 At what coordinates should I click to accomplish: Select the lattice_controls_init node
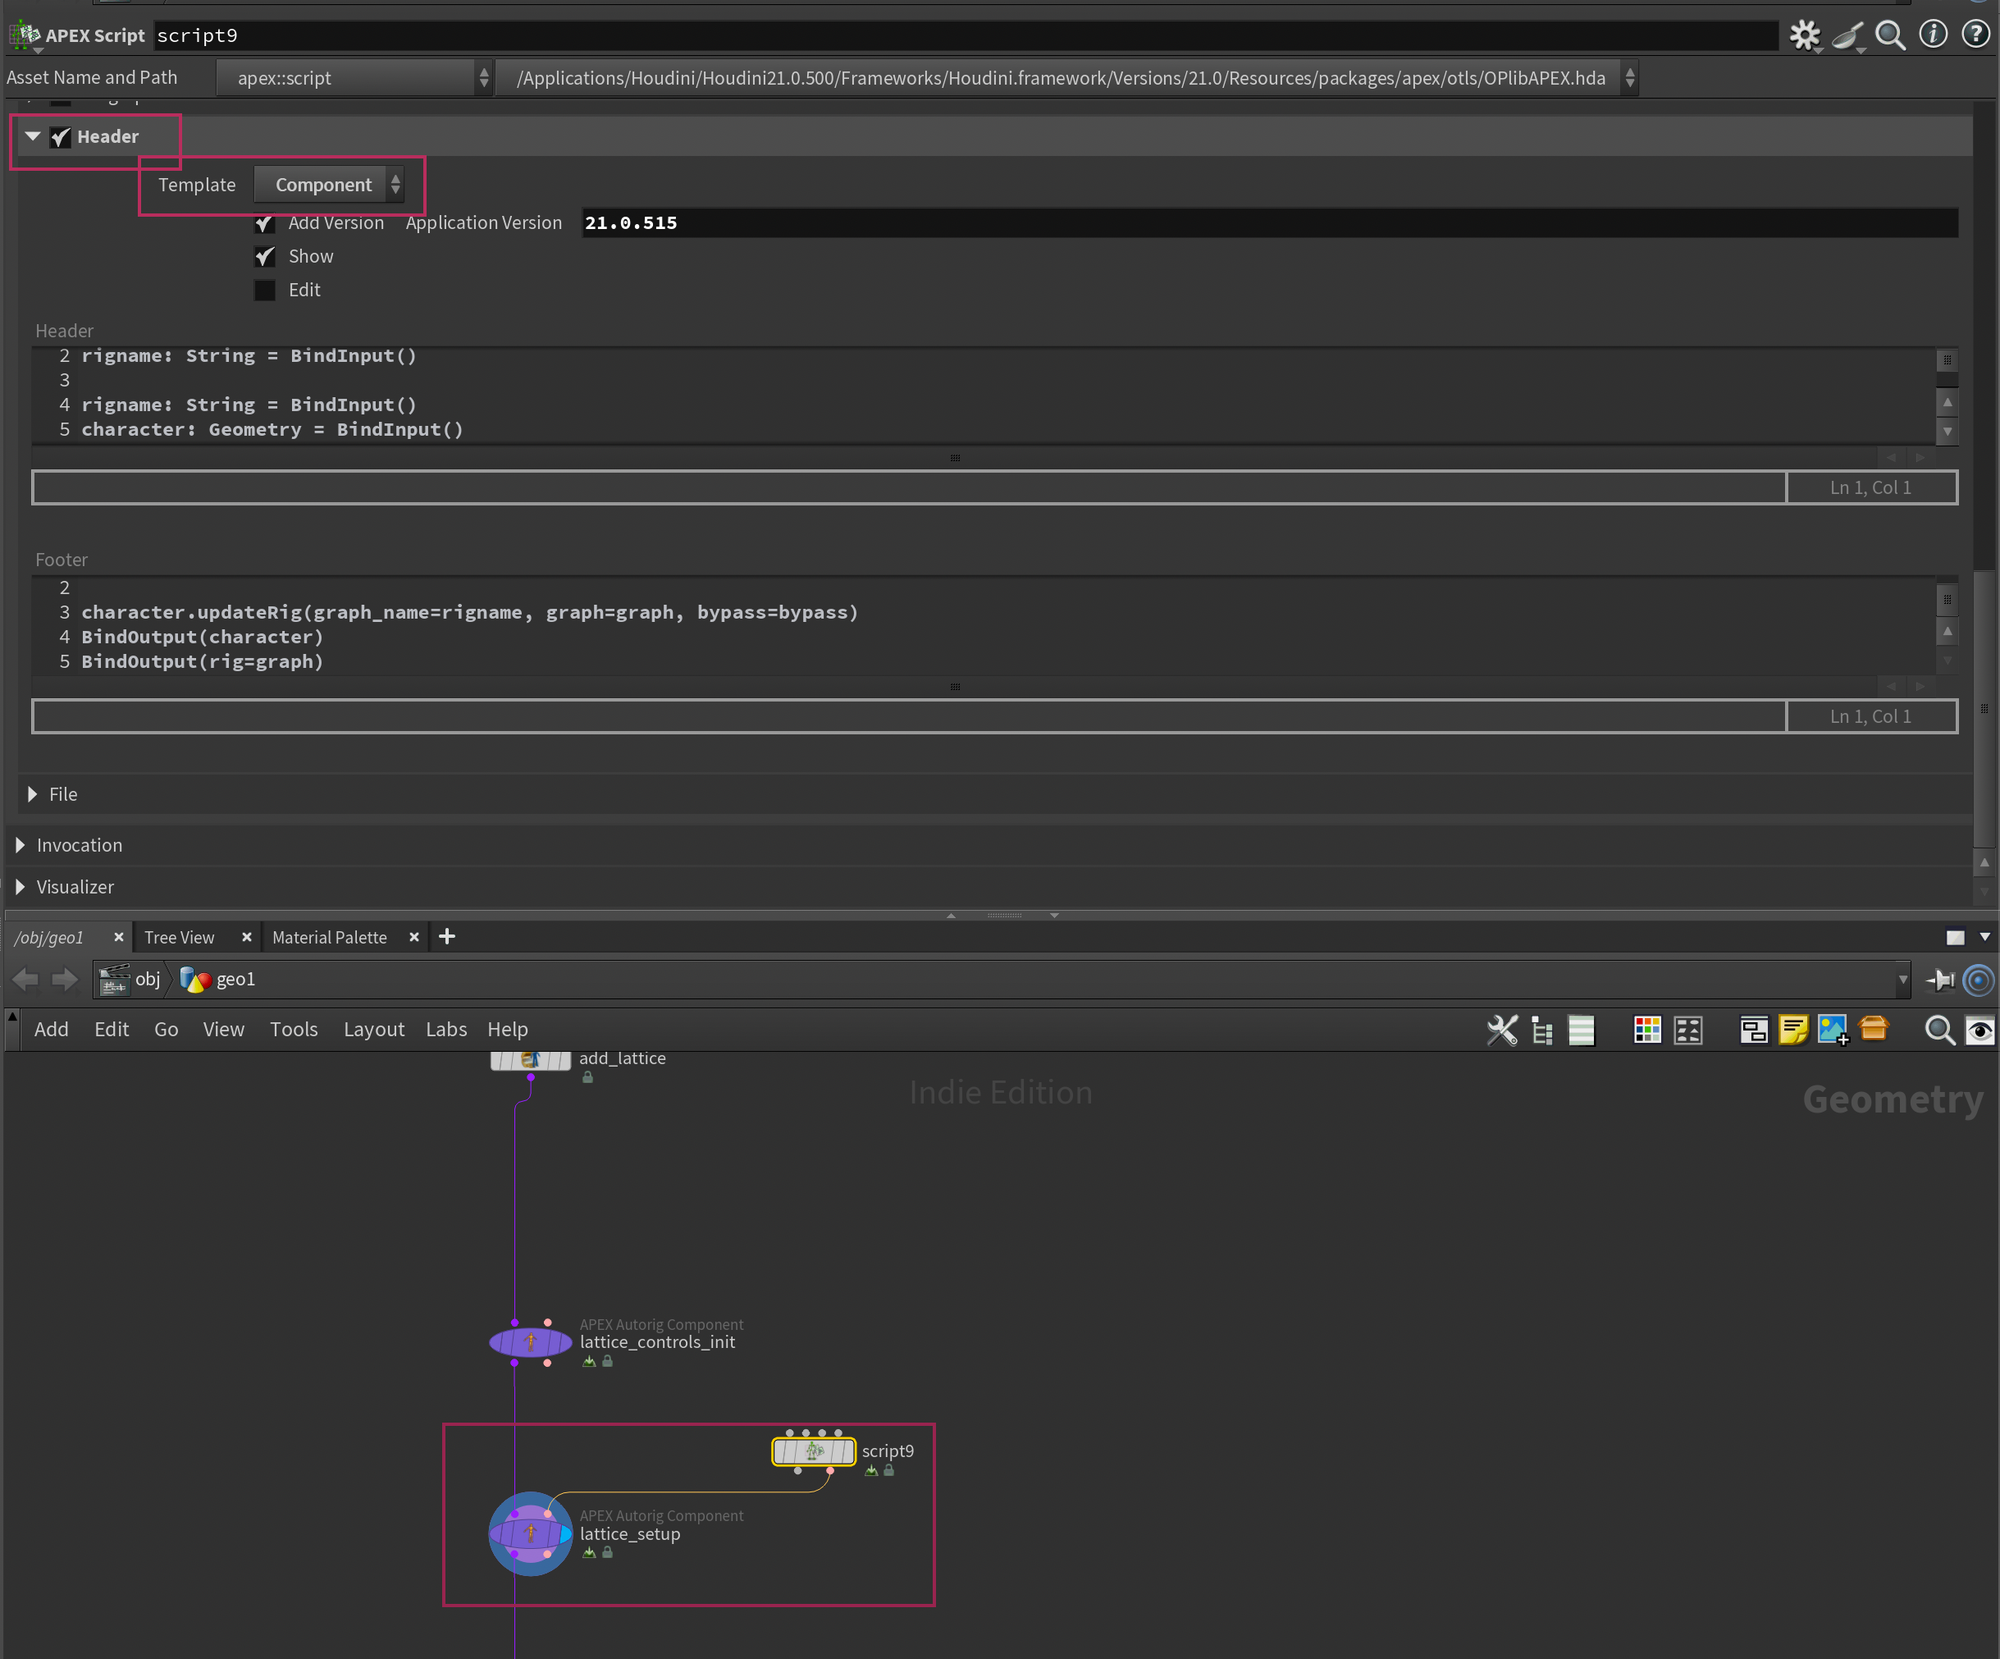[530, 1342]
